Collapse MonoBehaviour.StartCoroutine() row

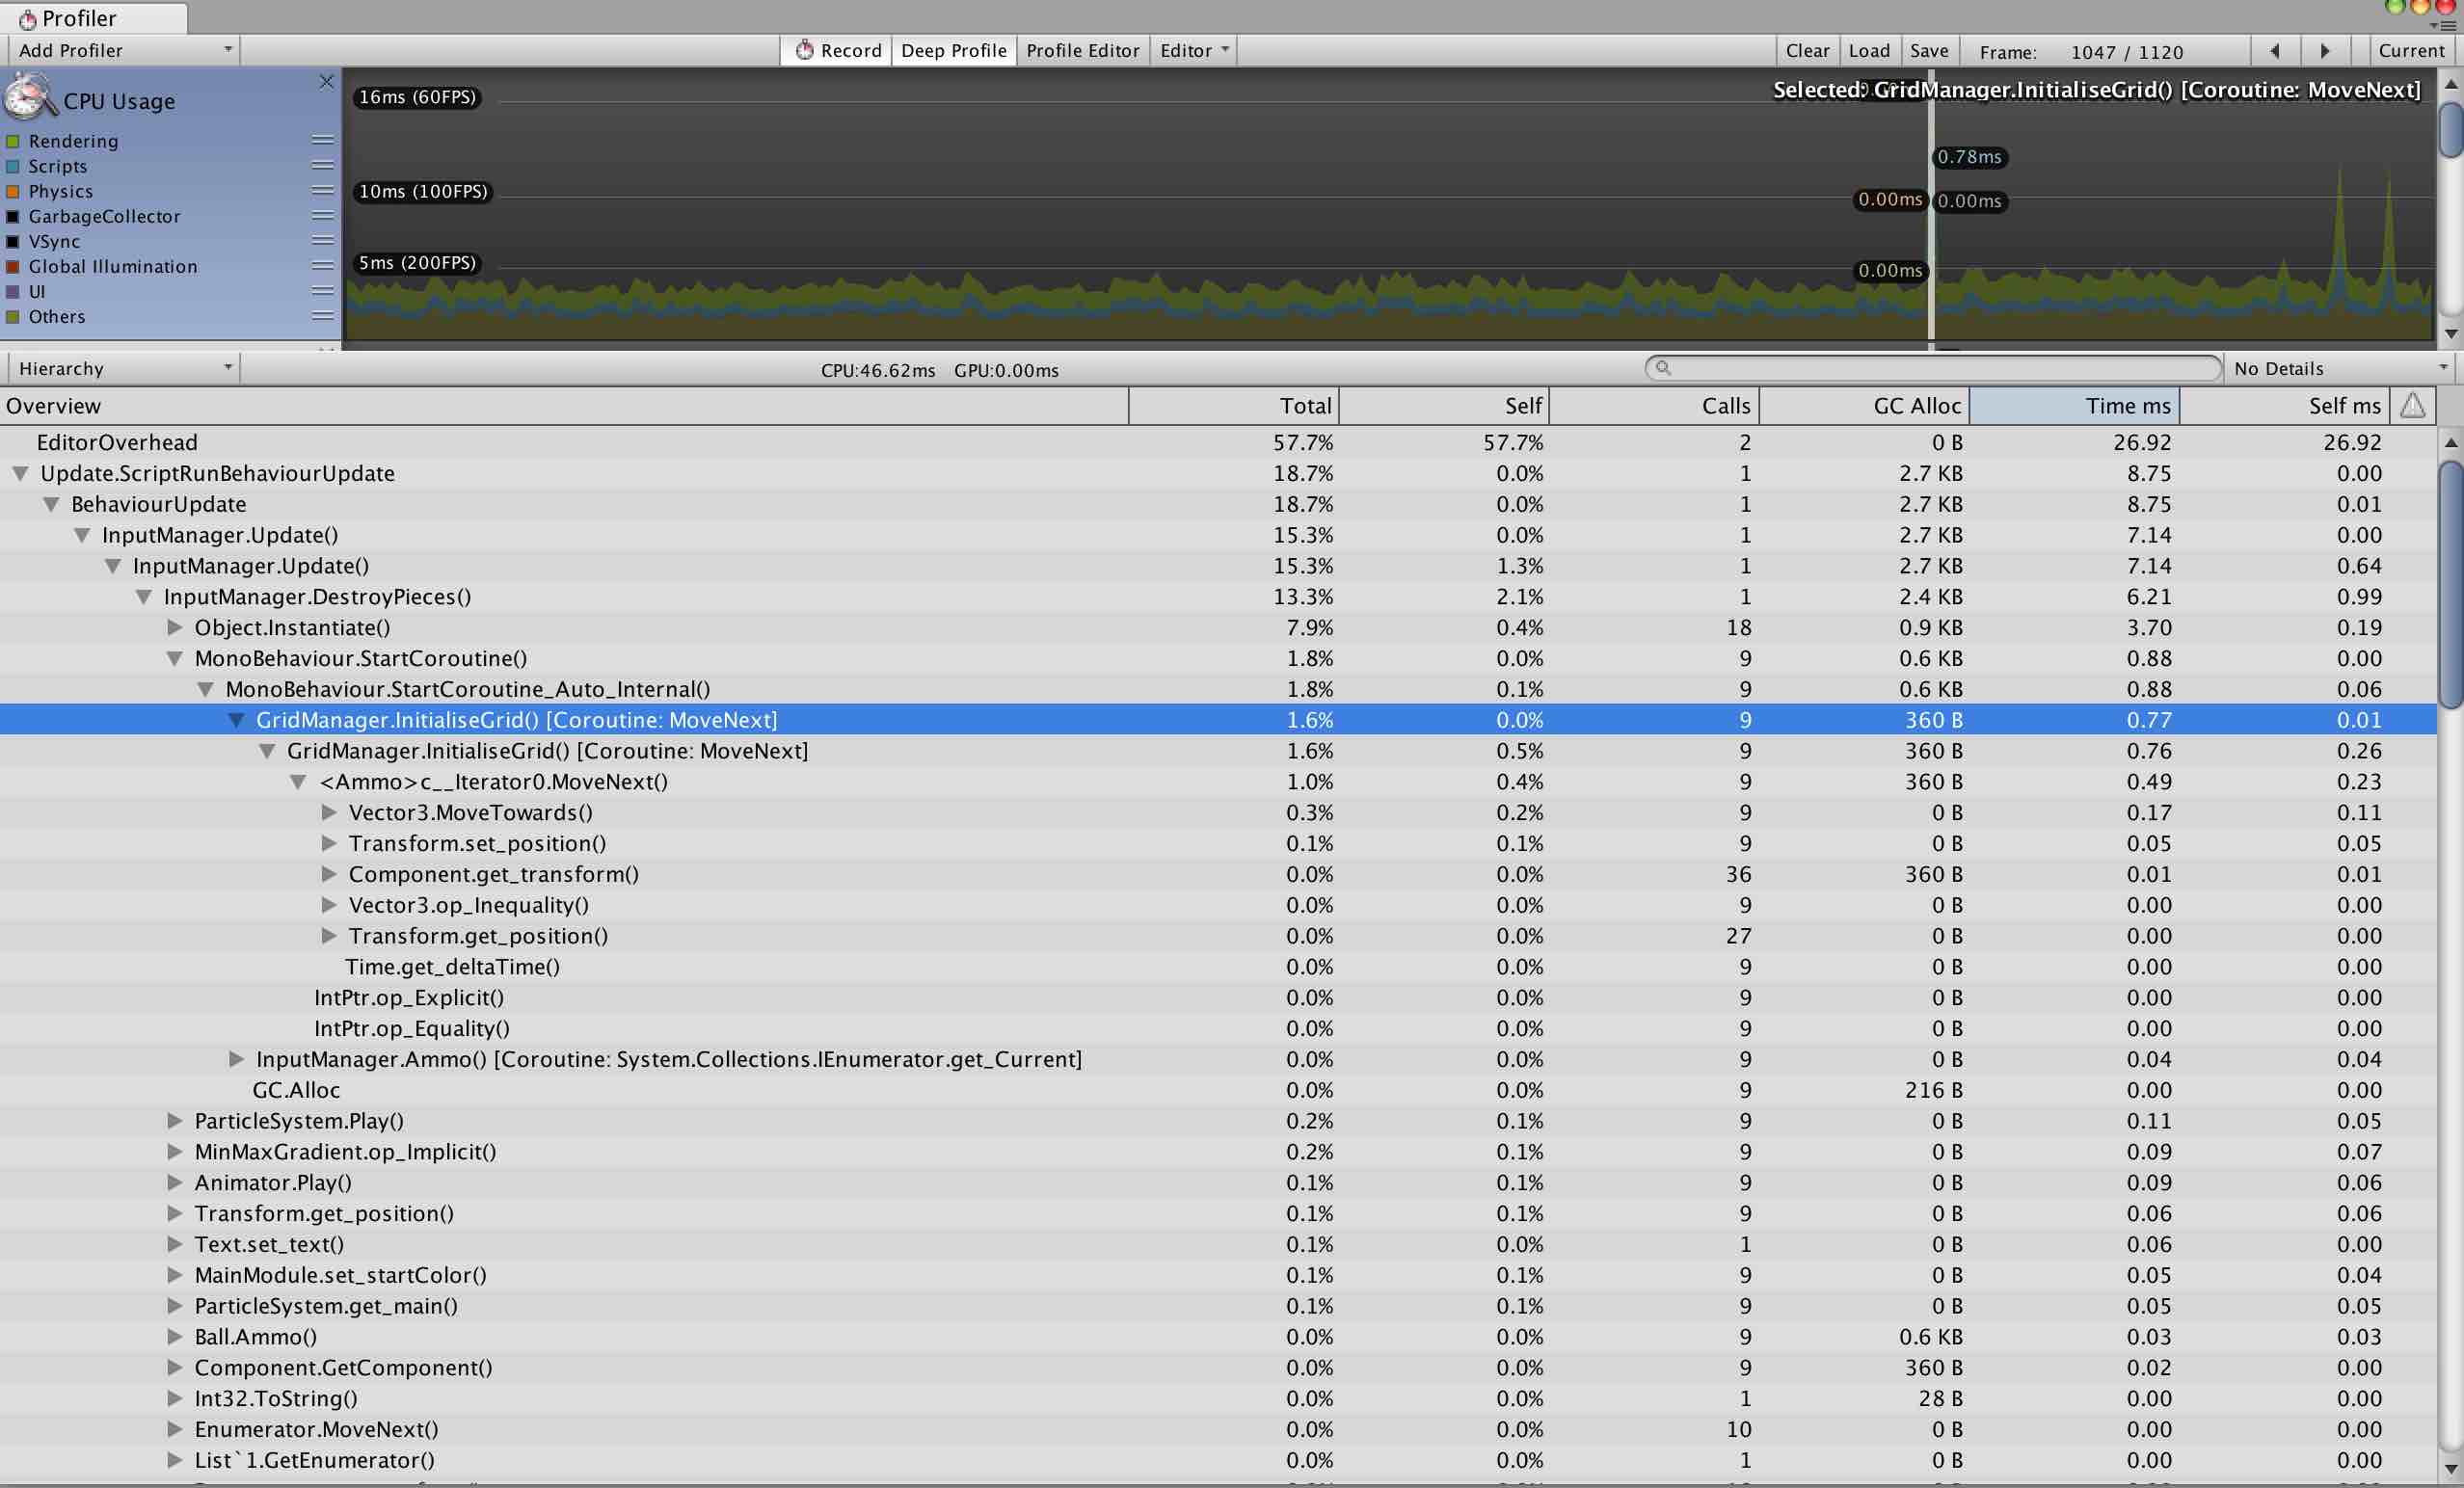point(175,659)
